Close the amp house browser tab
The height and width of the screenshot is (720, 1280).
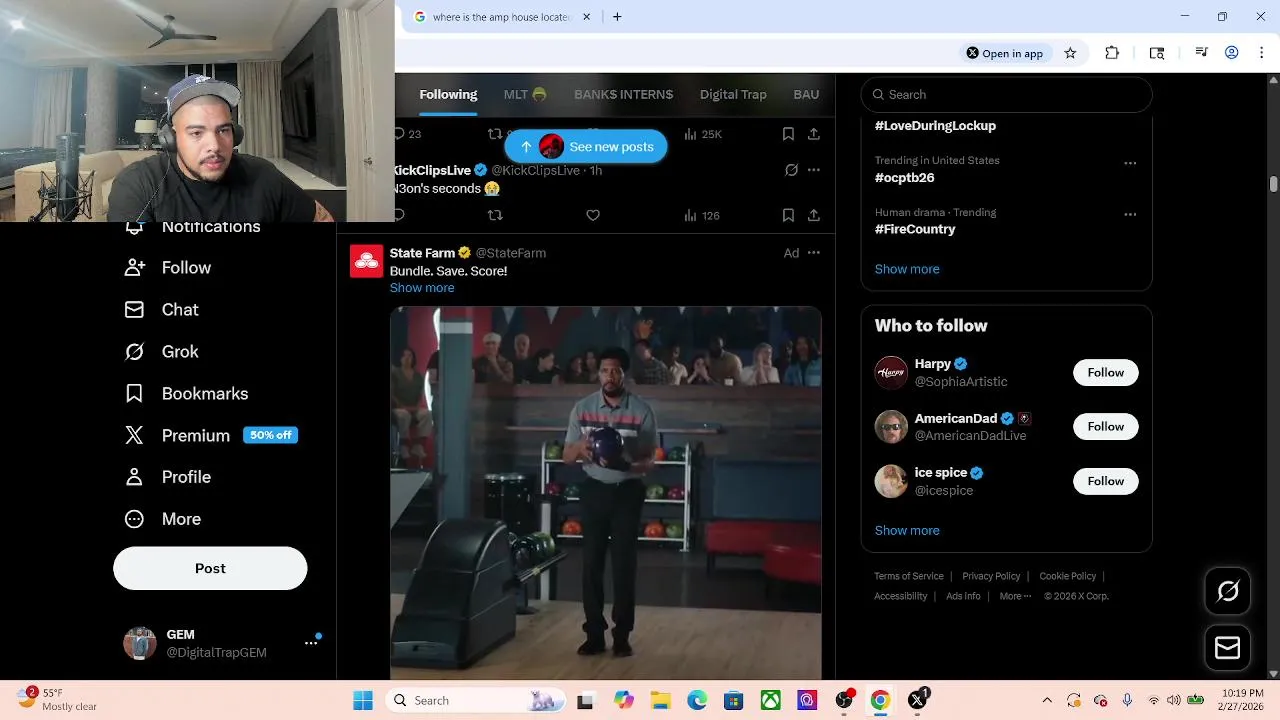coord(587,17)
